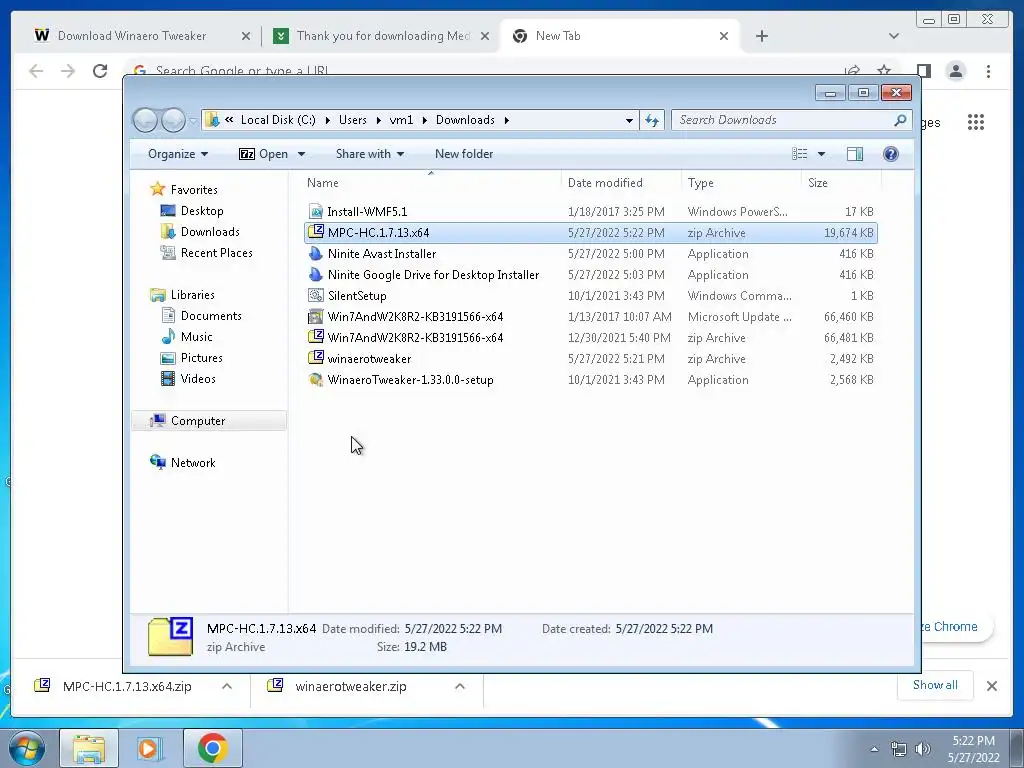Image resolution: width=1024 pixels, height=768 pixels.
Task: Select the MPC-HC.1.7.13.x64 zip icon
Action: pos(316,232)
